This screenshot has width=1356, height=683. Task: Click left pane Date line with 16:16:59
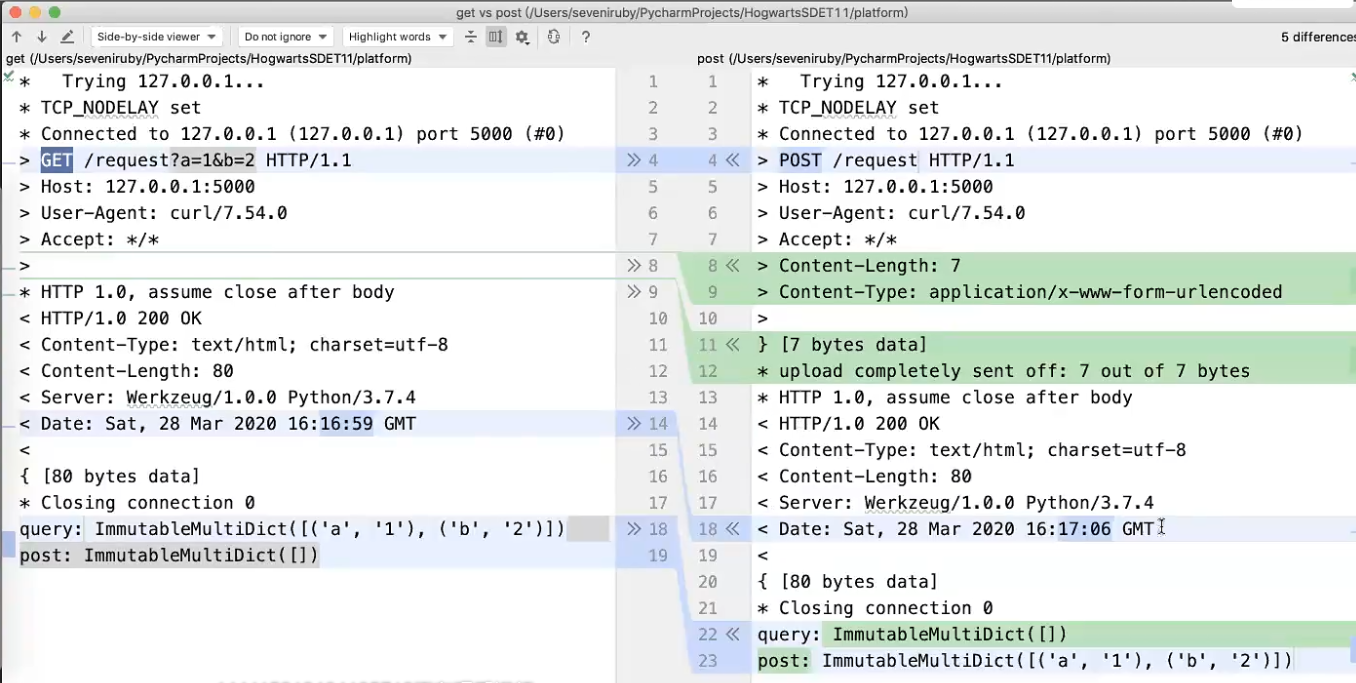coord(217,424)
